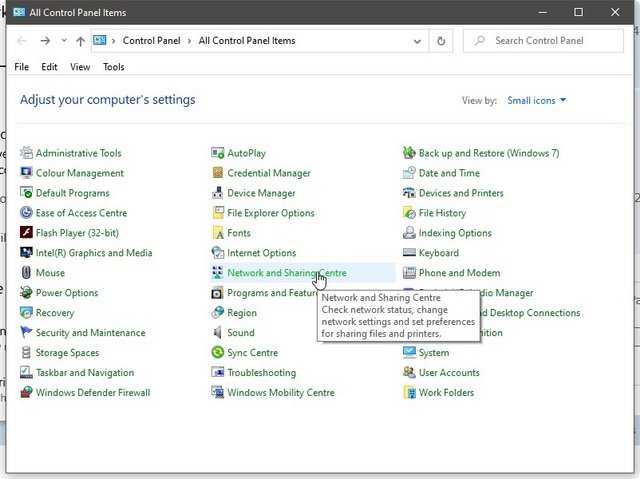Image resolution: width=640 pixels, height=479 pixels.
Task: Open the Devices and Printers link
Action: coord(461,193)
